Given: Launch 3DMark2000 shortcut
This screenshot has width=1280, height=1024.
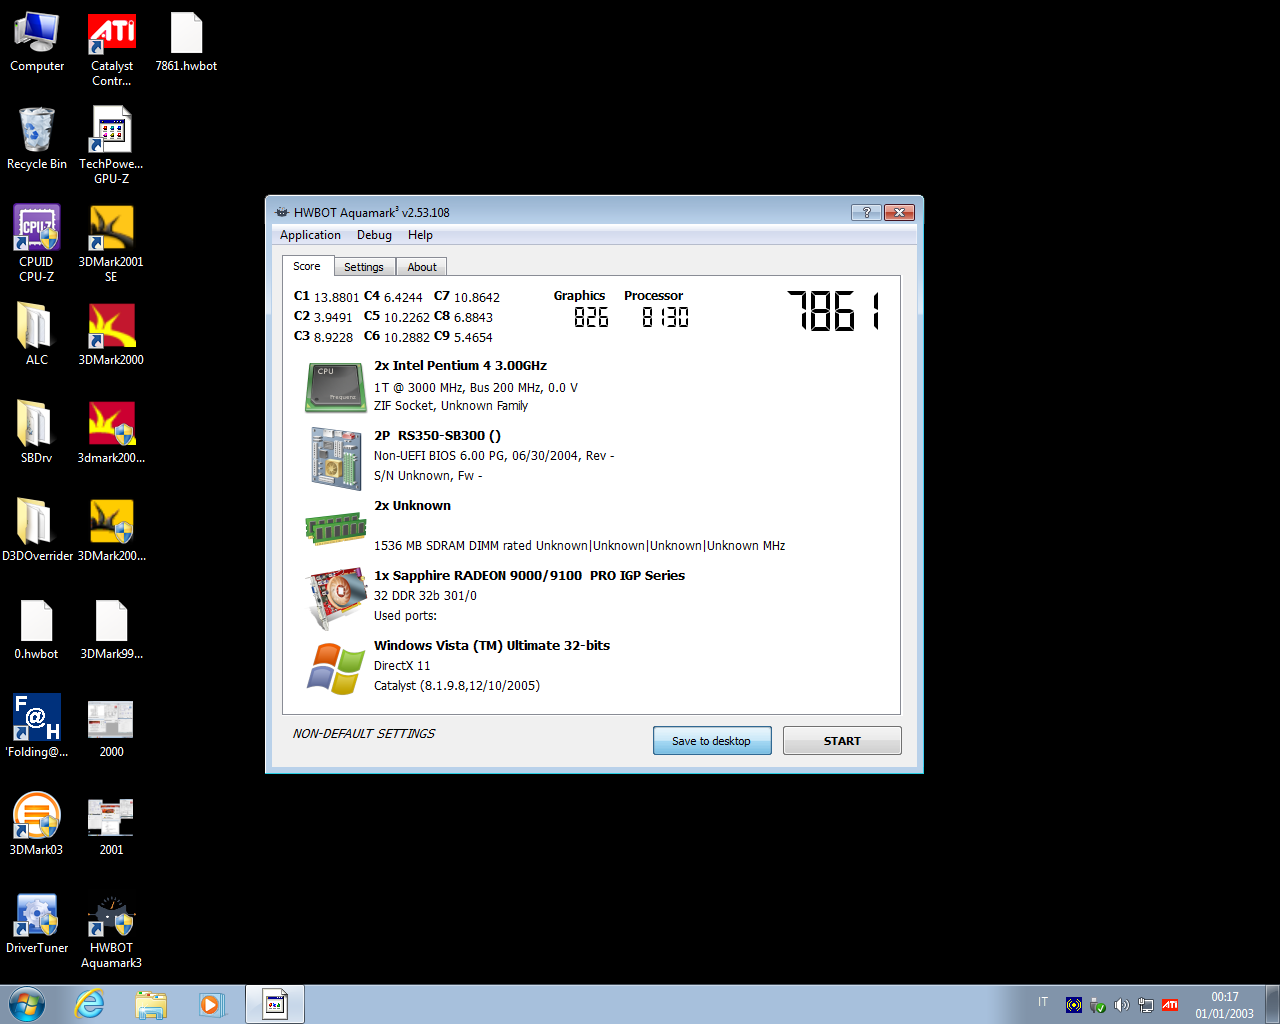Looking at the screenshot, I should pyautogui.click(x=111, y=334).
